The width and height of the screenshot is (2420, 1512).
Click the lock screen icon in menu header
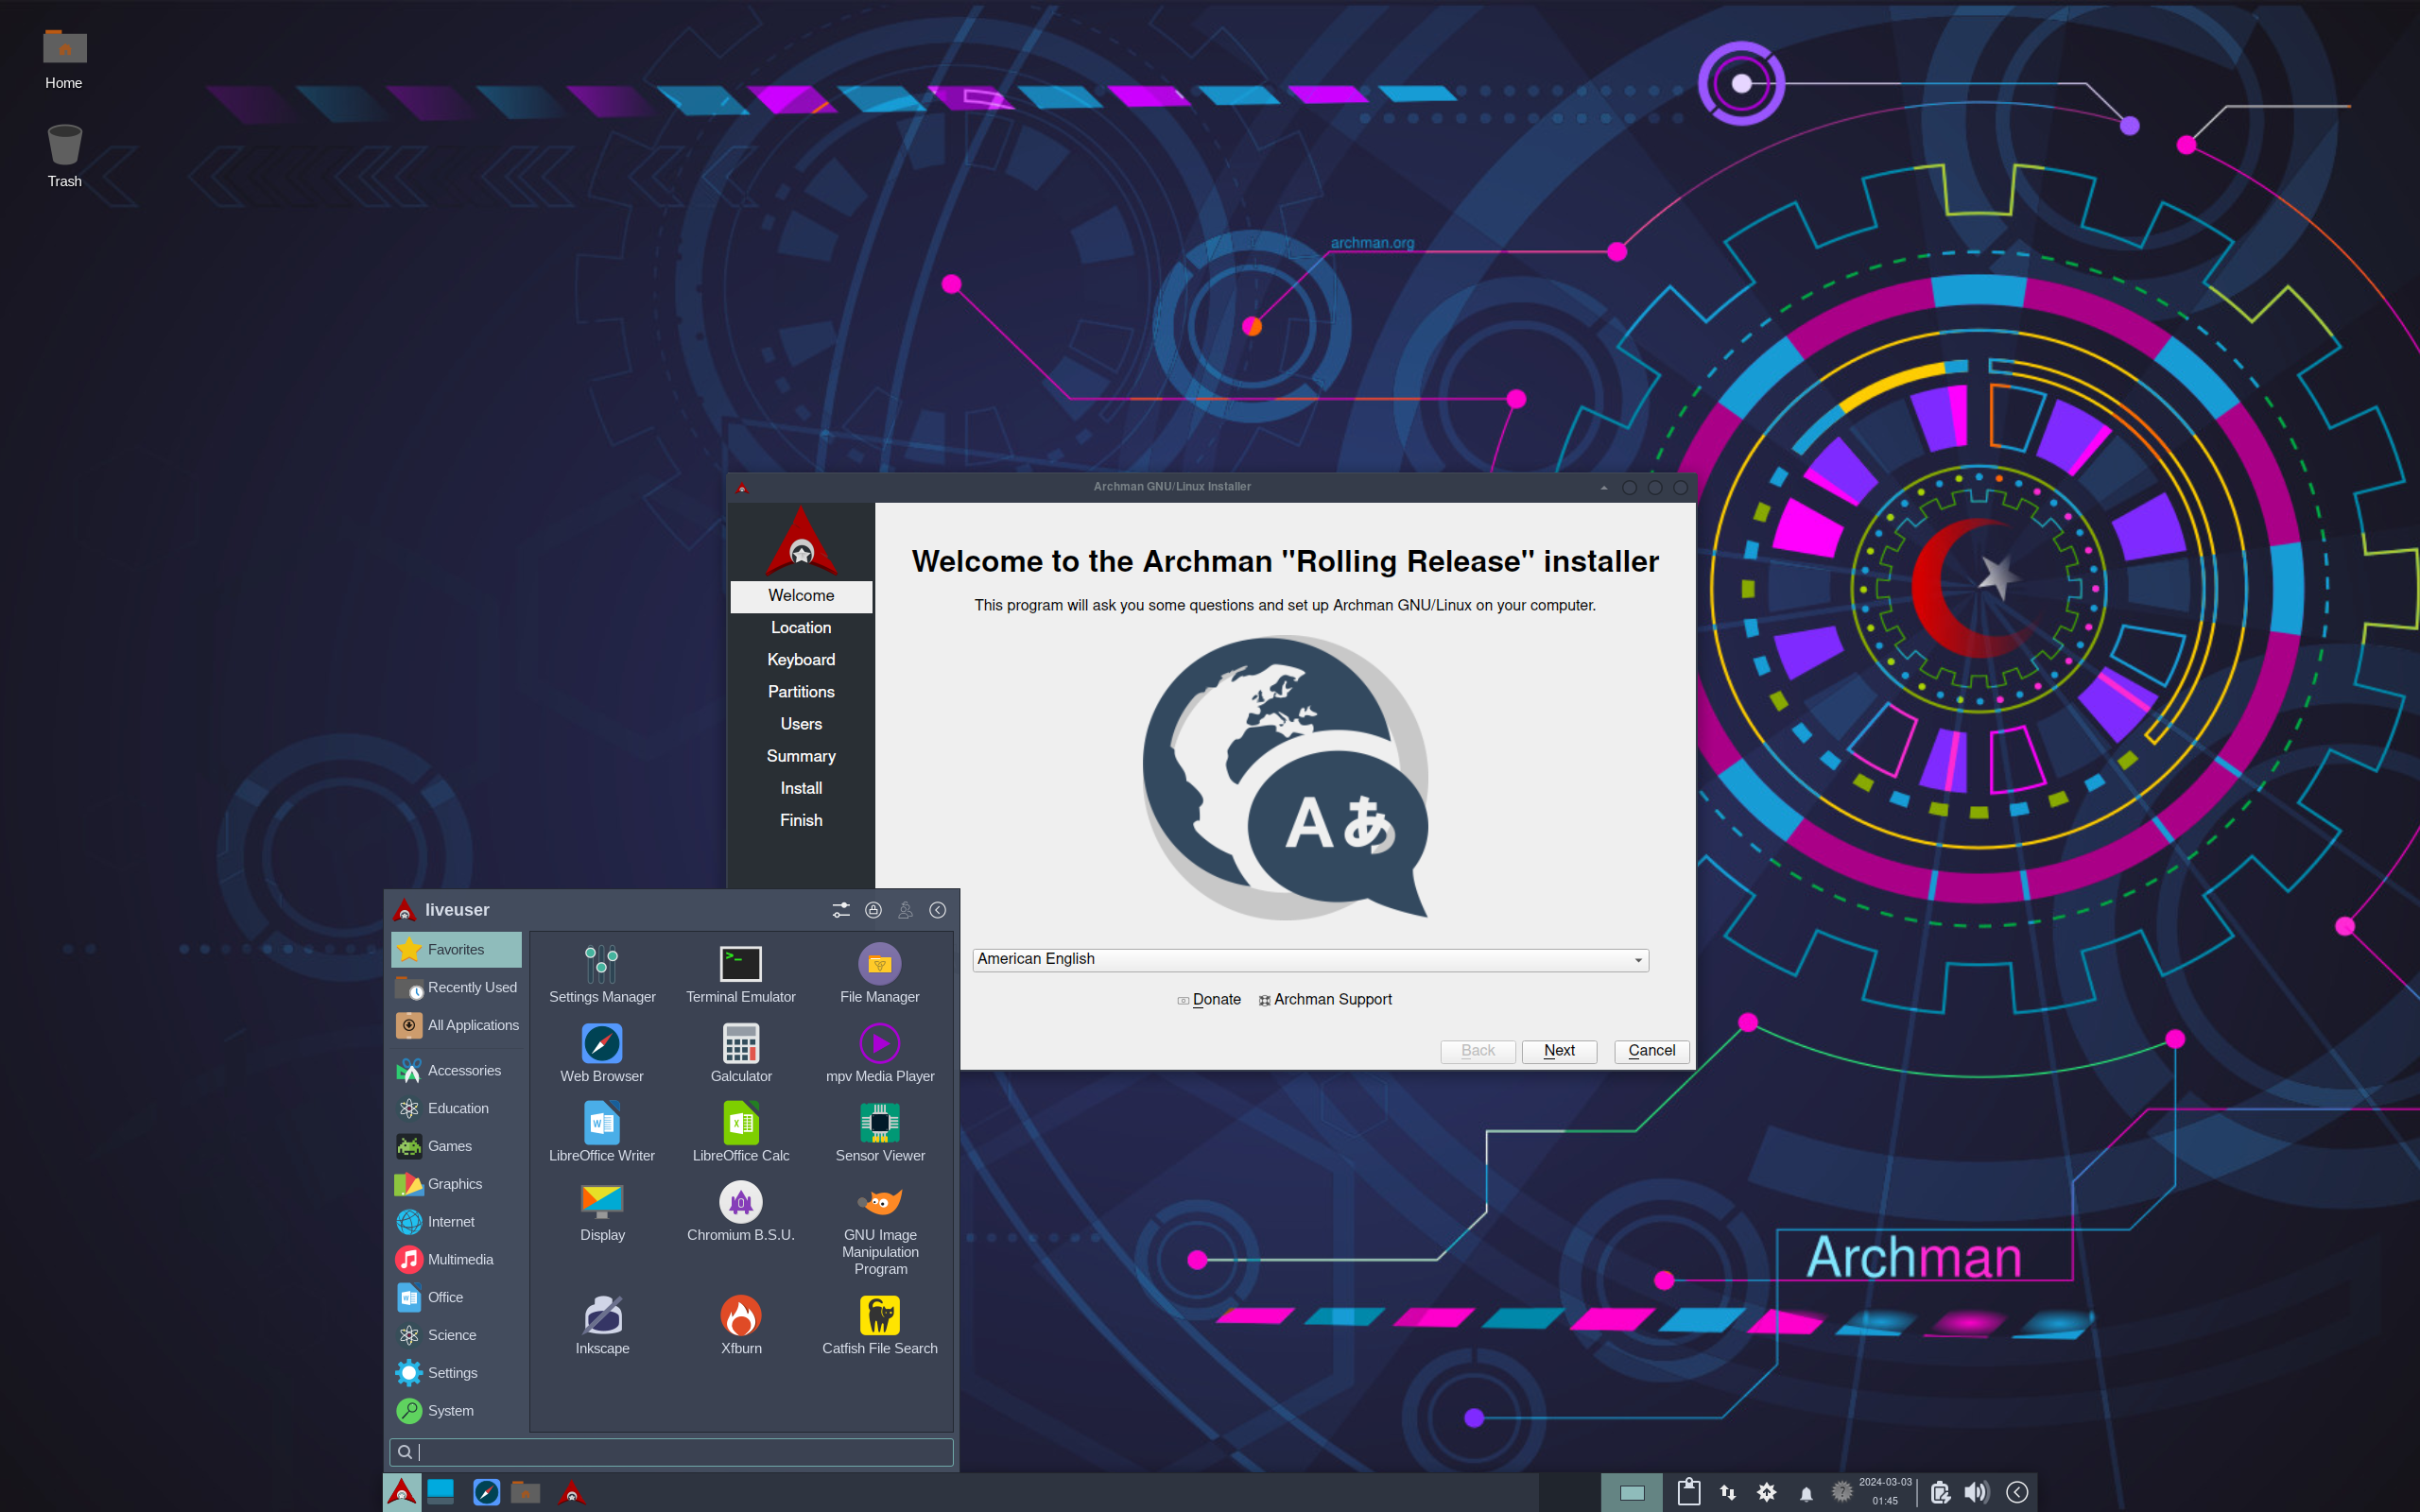pyautogui.click(x=873, y=910)
